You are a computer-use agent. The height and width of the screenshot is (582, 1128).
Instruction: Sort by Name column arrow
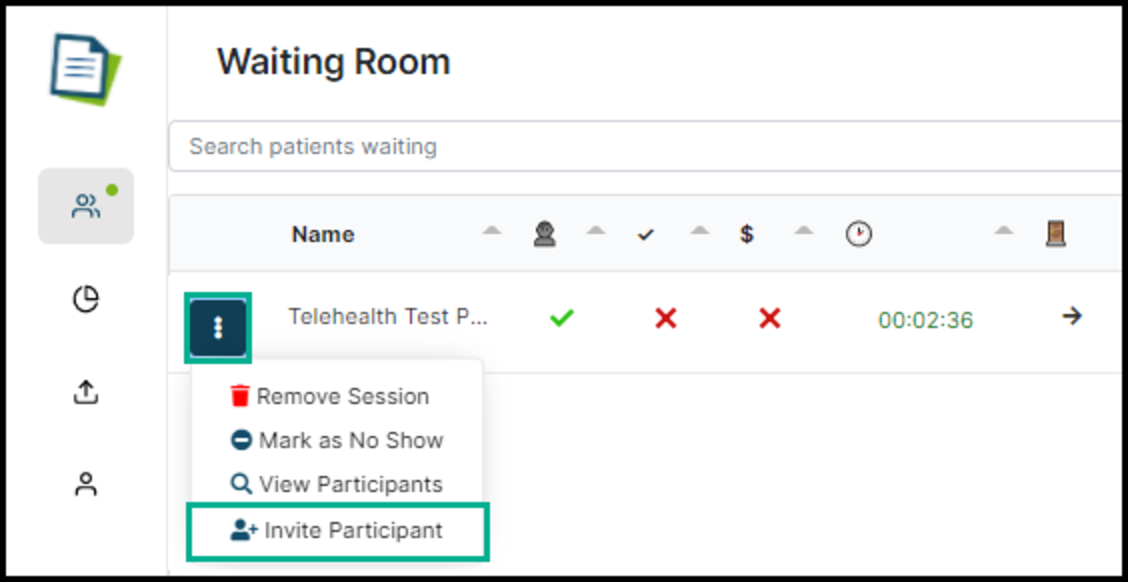pos(491,232)
